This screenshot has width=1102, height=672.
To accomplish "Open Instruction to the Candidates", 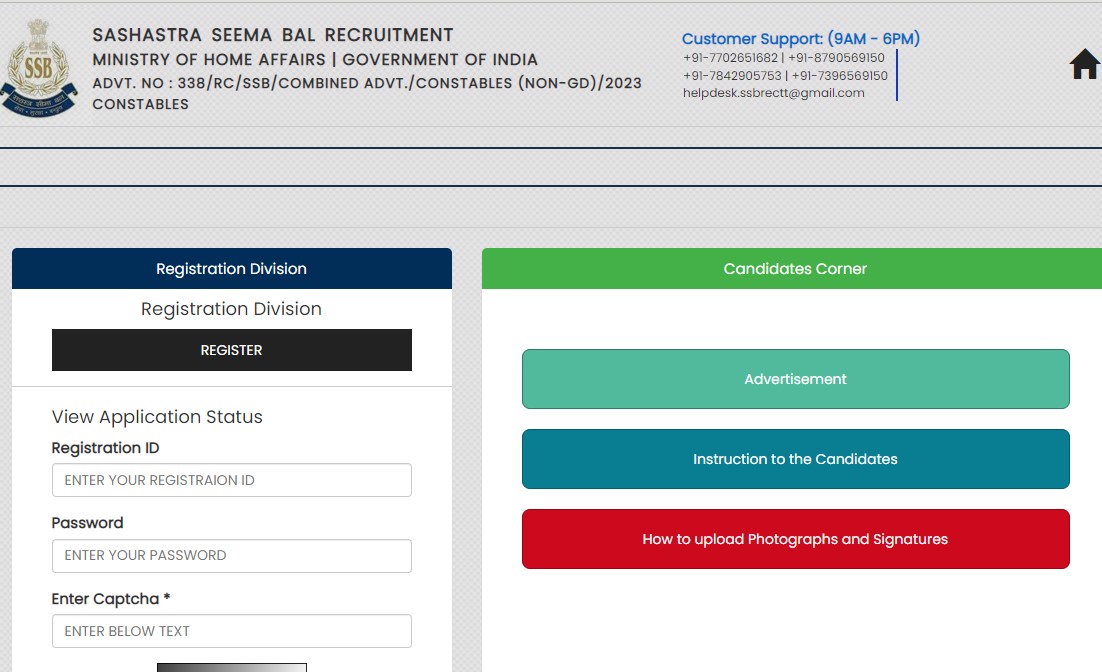I will [x=795, y=459].
